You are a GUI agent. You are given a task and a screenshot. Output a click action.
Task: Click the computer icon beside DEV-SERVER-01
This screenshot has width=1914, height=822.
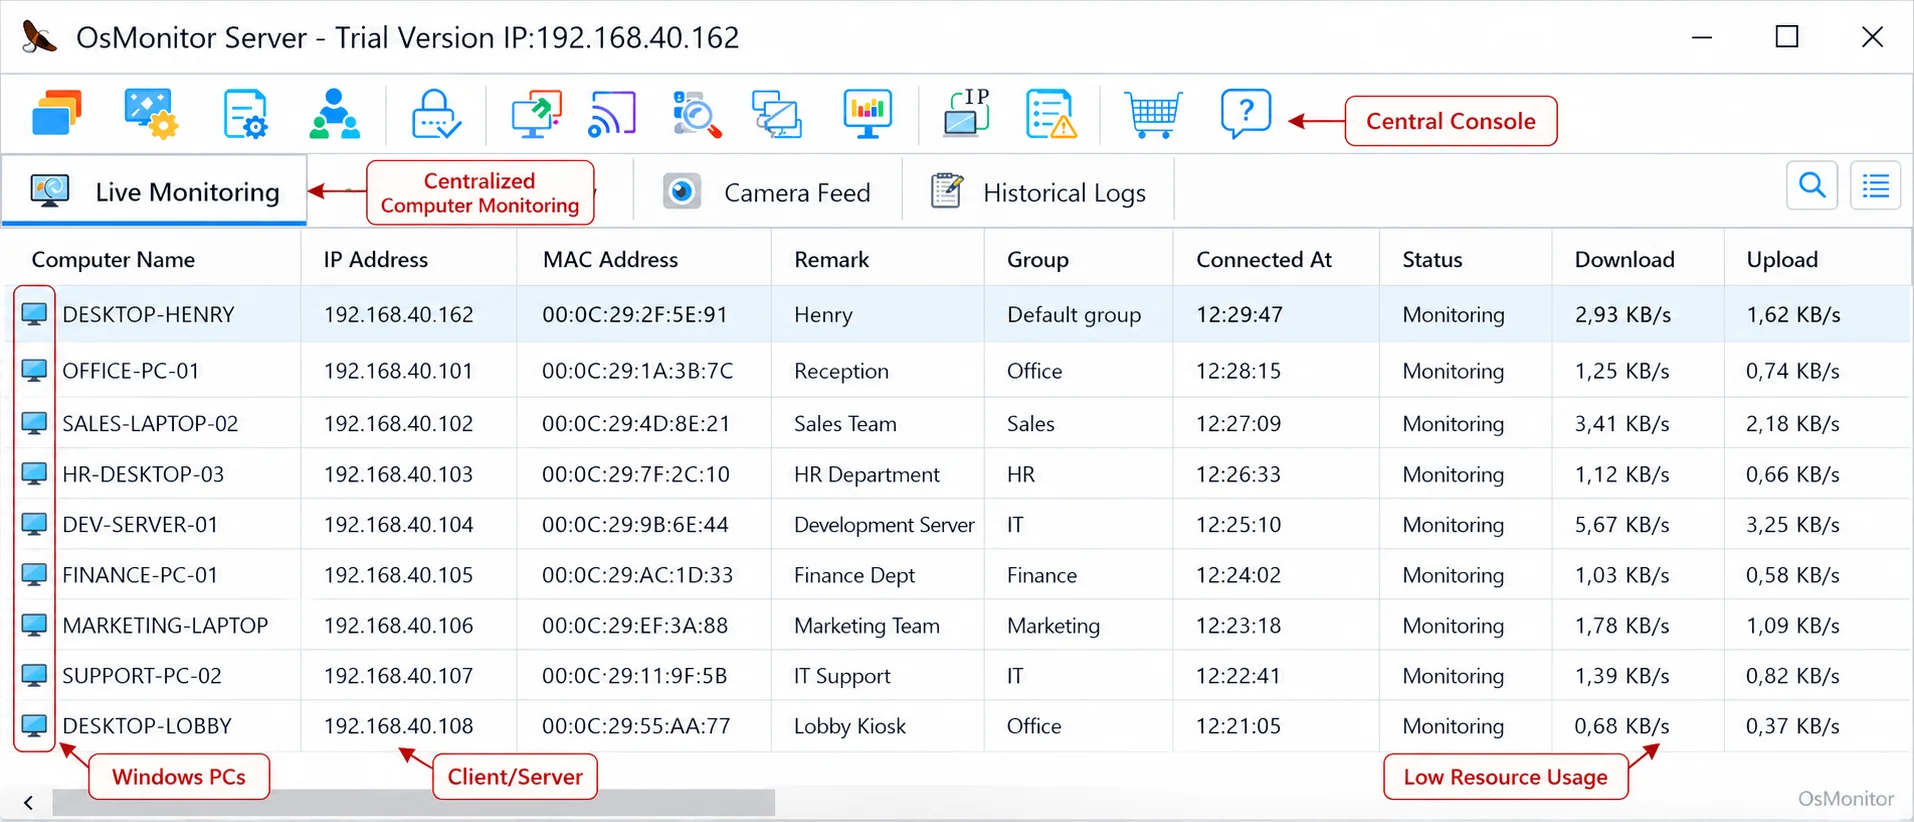coord(34,524)
